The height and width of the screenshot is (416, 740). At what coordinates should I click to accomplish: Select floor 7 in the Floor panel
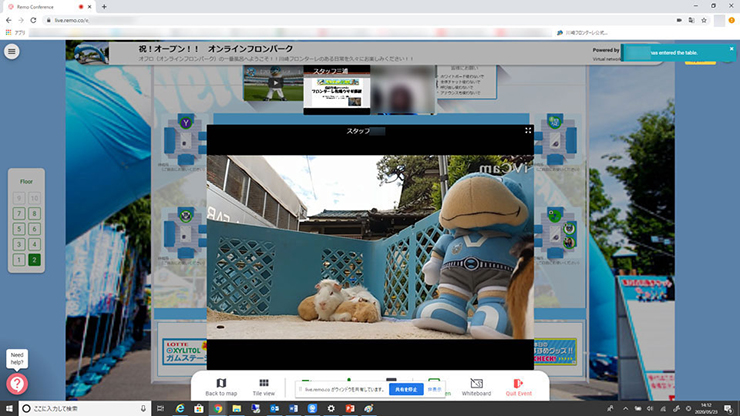19,213
